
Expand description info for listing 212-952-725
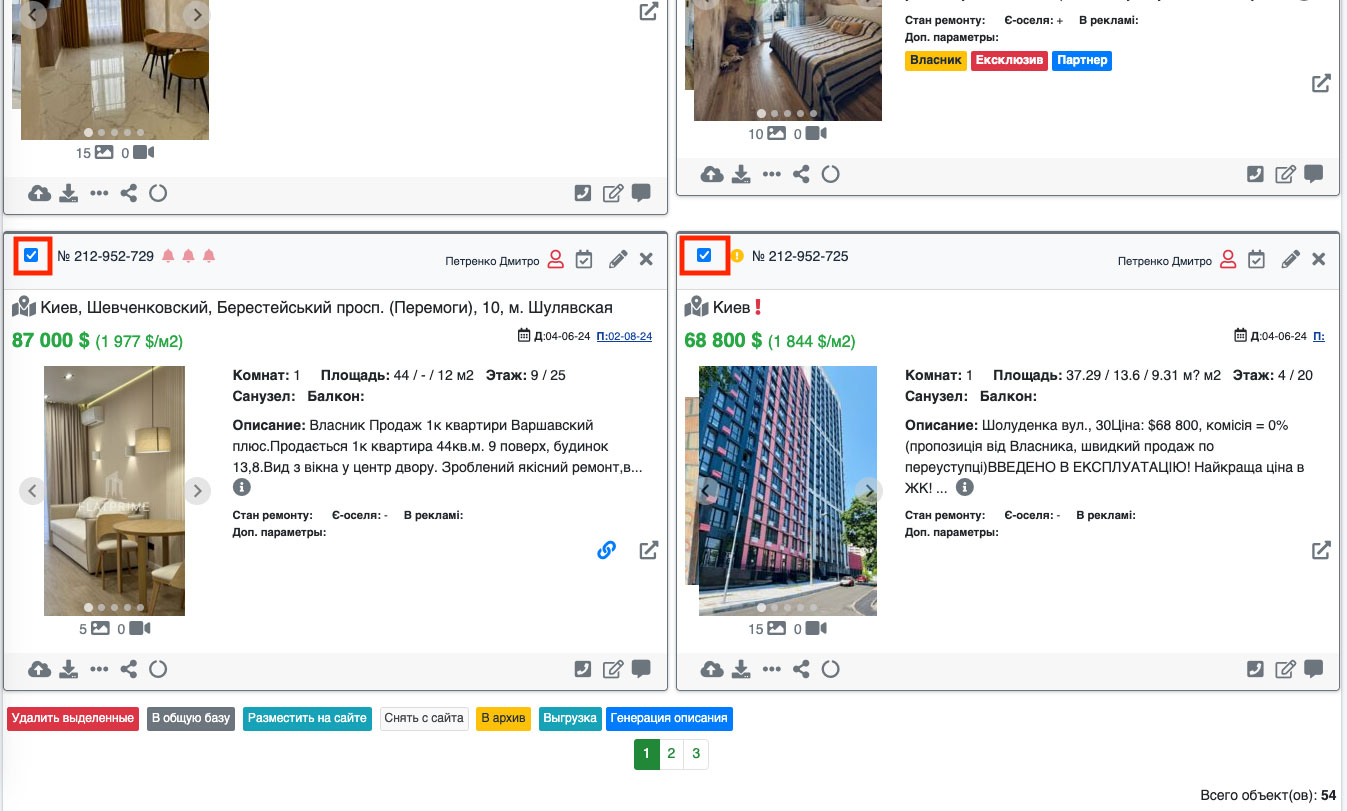point(964,488)
